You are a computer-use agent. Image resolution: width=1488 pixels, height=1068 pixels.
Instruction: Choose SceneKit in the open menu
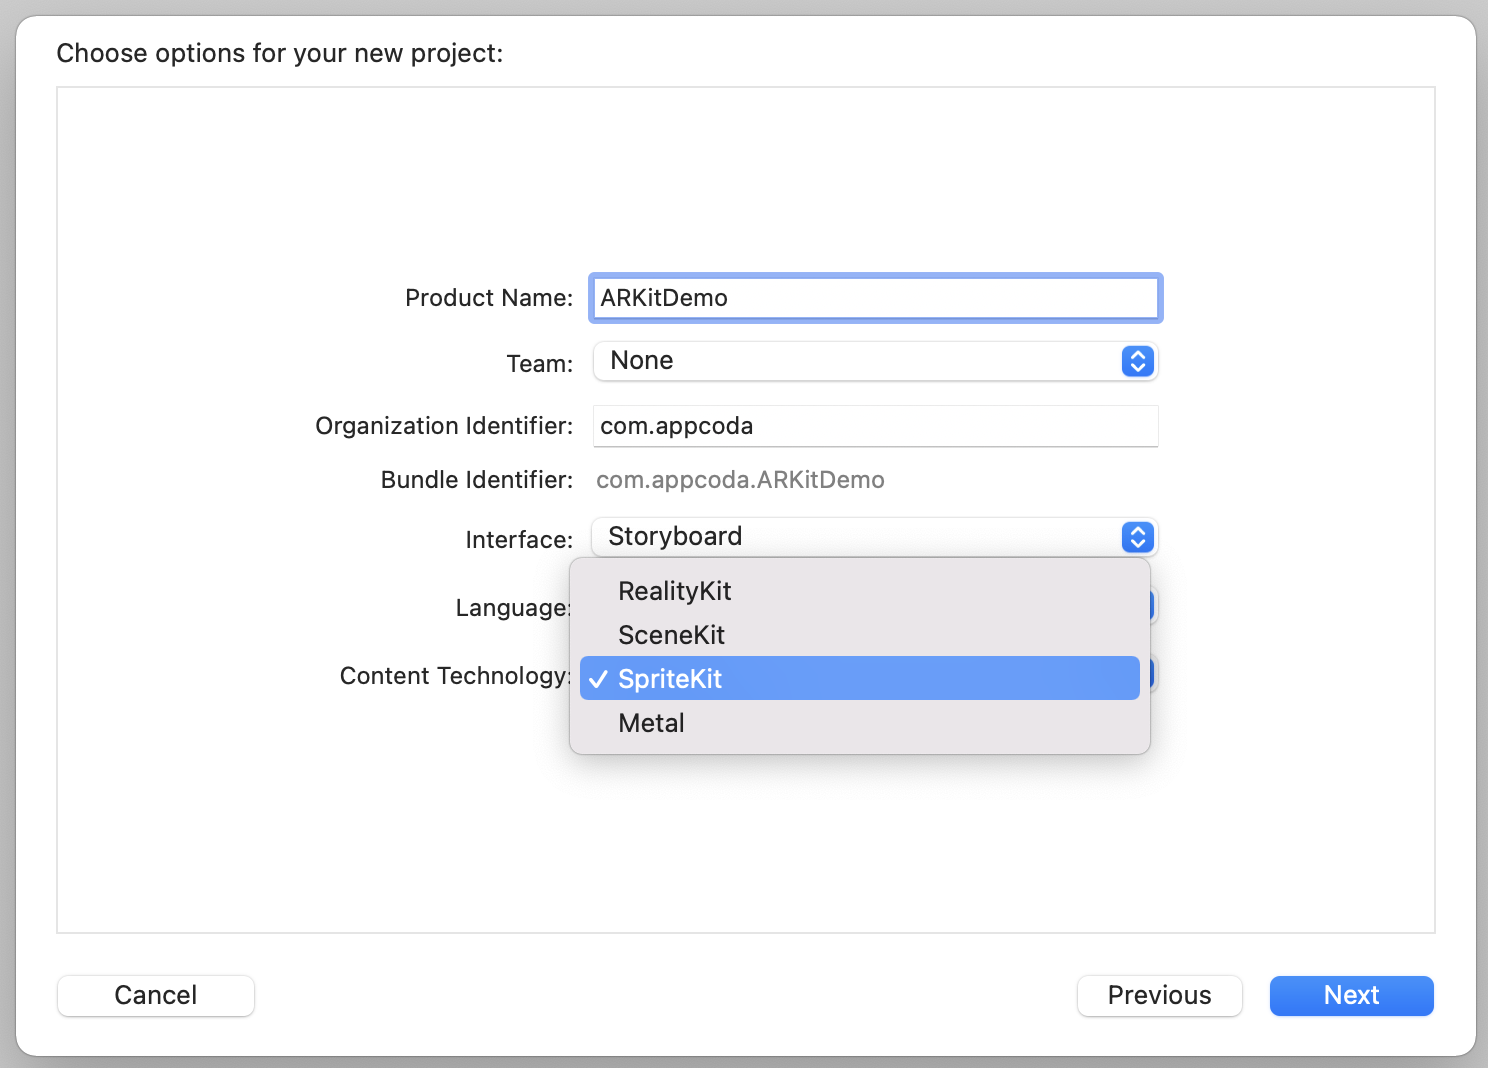pos(671,635)
